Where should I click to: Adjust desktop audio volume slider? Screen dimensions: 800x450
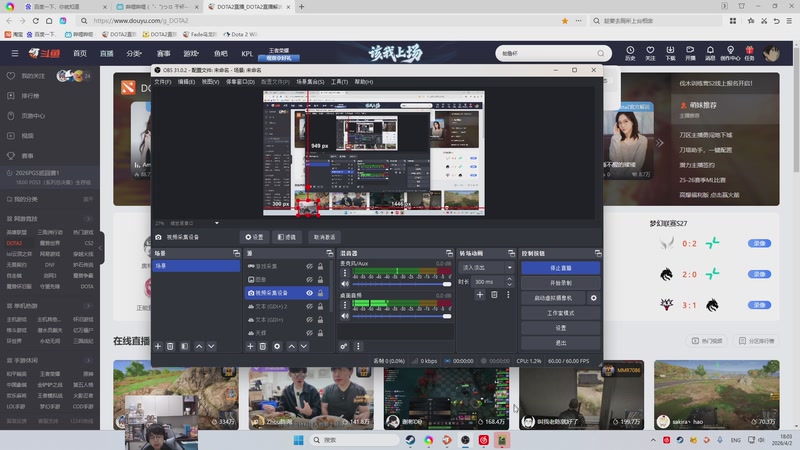click(x=402, y=316)
